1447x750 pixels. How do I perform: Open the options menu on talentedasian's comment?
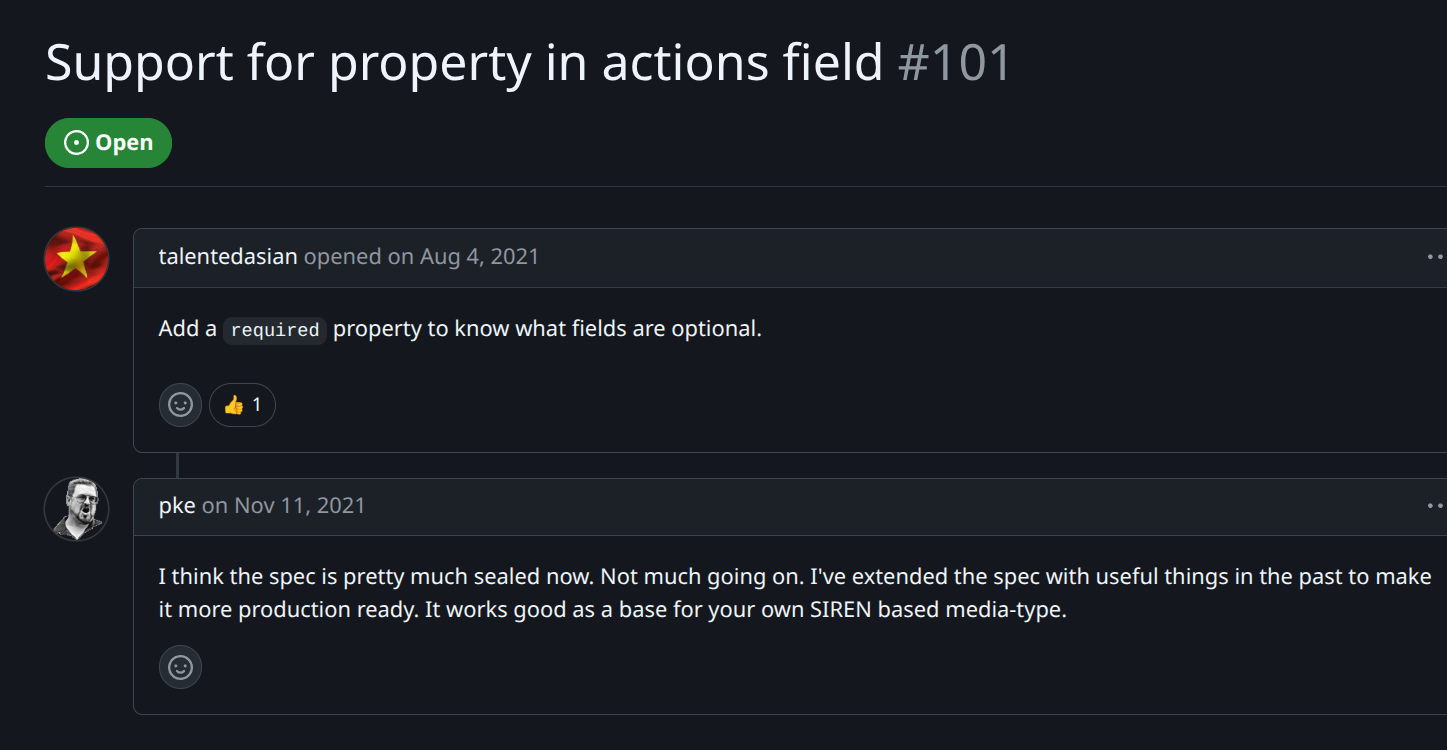(1435, 257)
